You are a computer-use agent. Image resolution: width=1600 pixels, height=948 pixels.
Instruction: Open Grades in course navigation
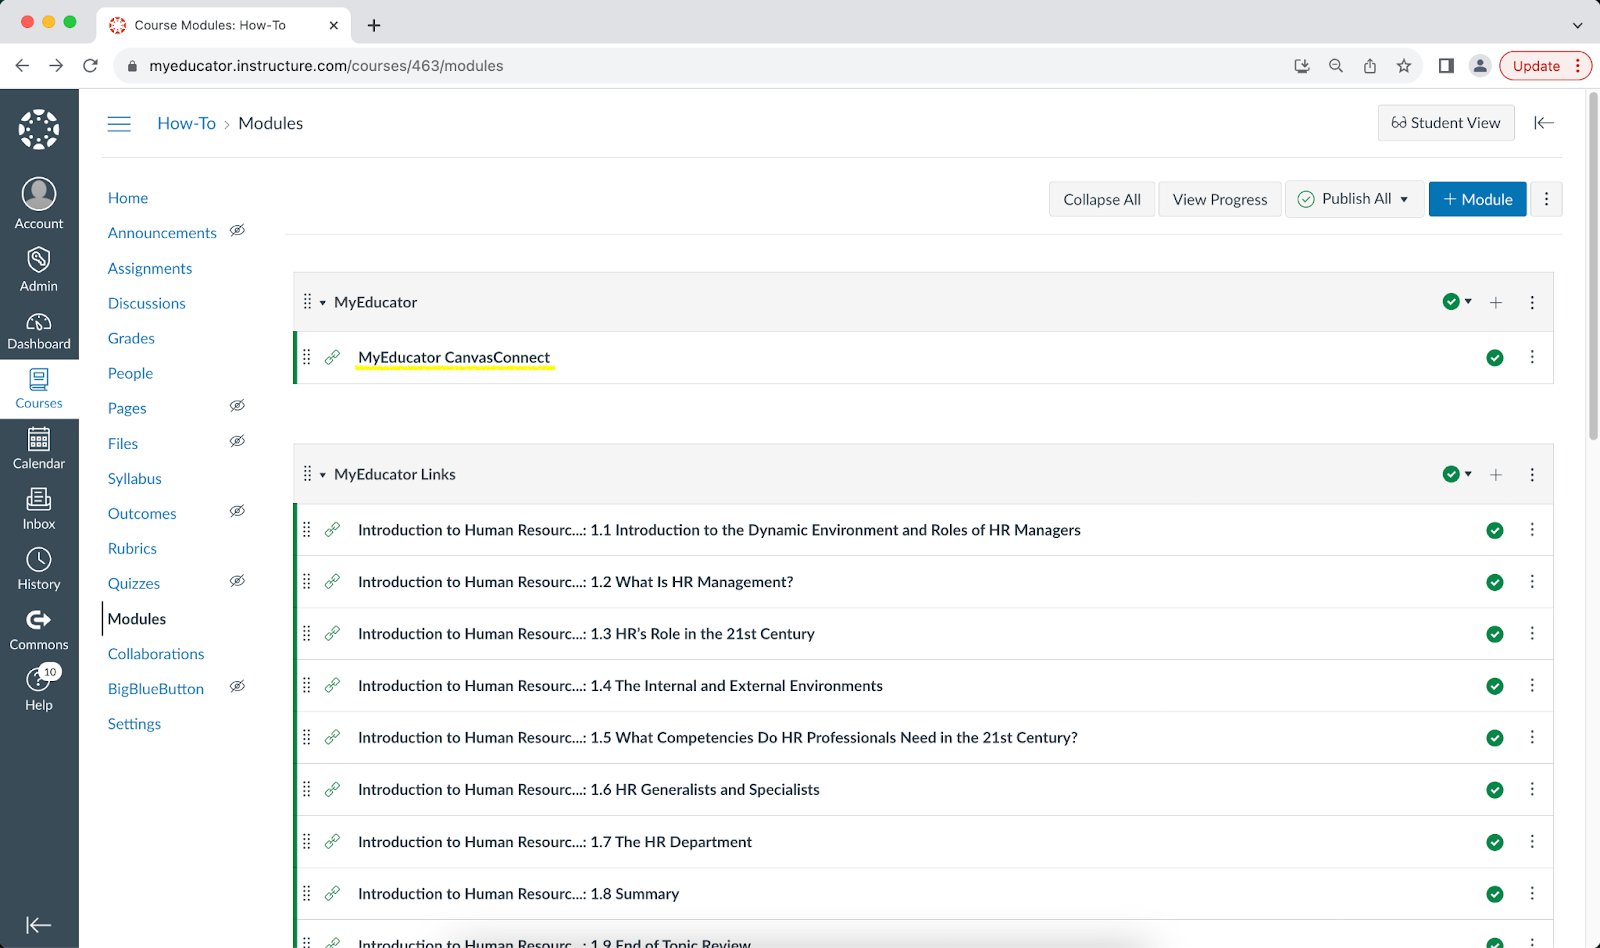click(x=131, y=338)
